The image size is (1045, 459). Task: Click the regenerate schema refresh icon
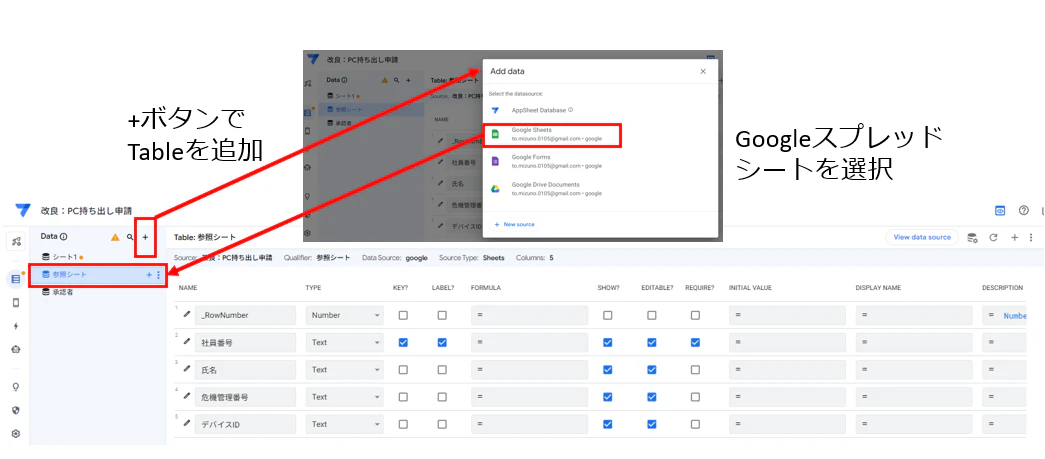993,237
